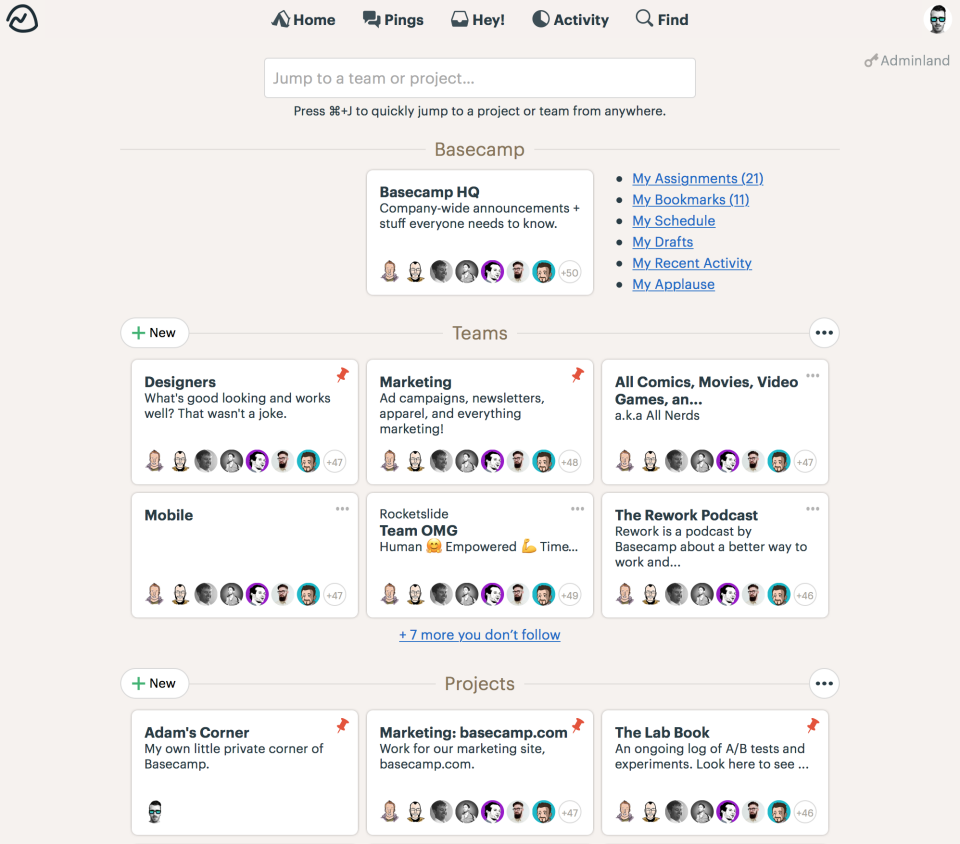Open options menu for Teams section

click(823, 333)
